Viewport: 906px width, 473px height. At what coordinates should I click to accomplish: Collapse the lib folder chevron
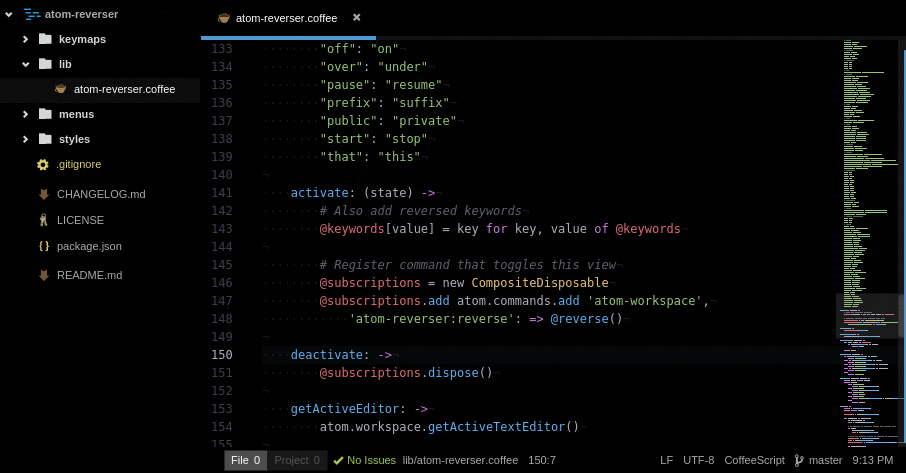point(25,64)
